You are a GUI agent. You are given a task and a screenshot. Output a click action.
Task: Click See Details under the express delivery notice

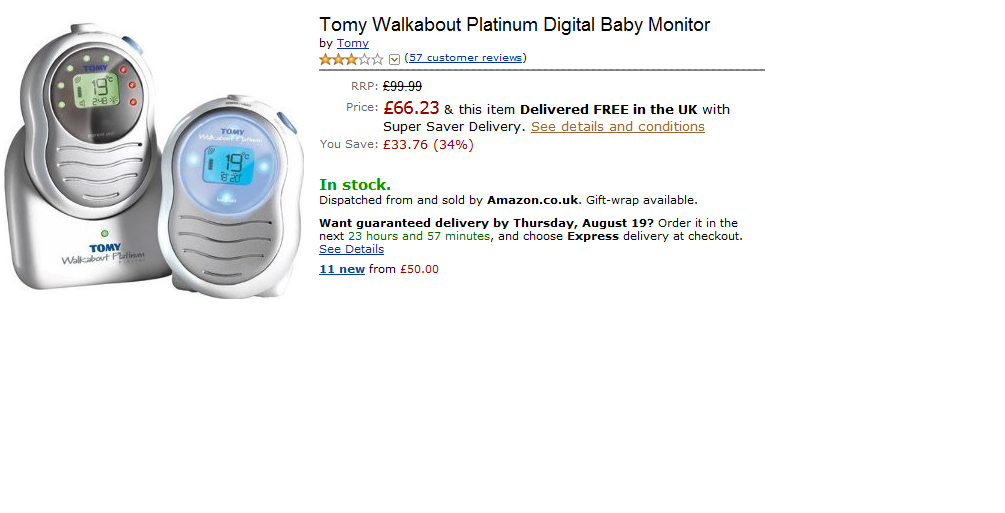coord(351,249)
